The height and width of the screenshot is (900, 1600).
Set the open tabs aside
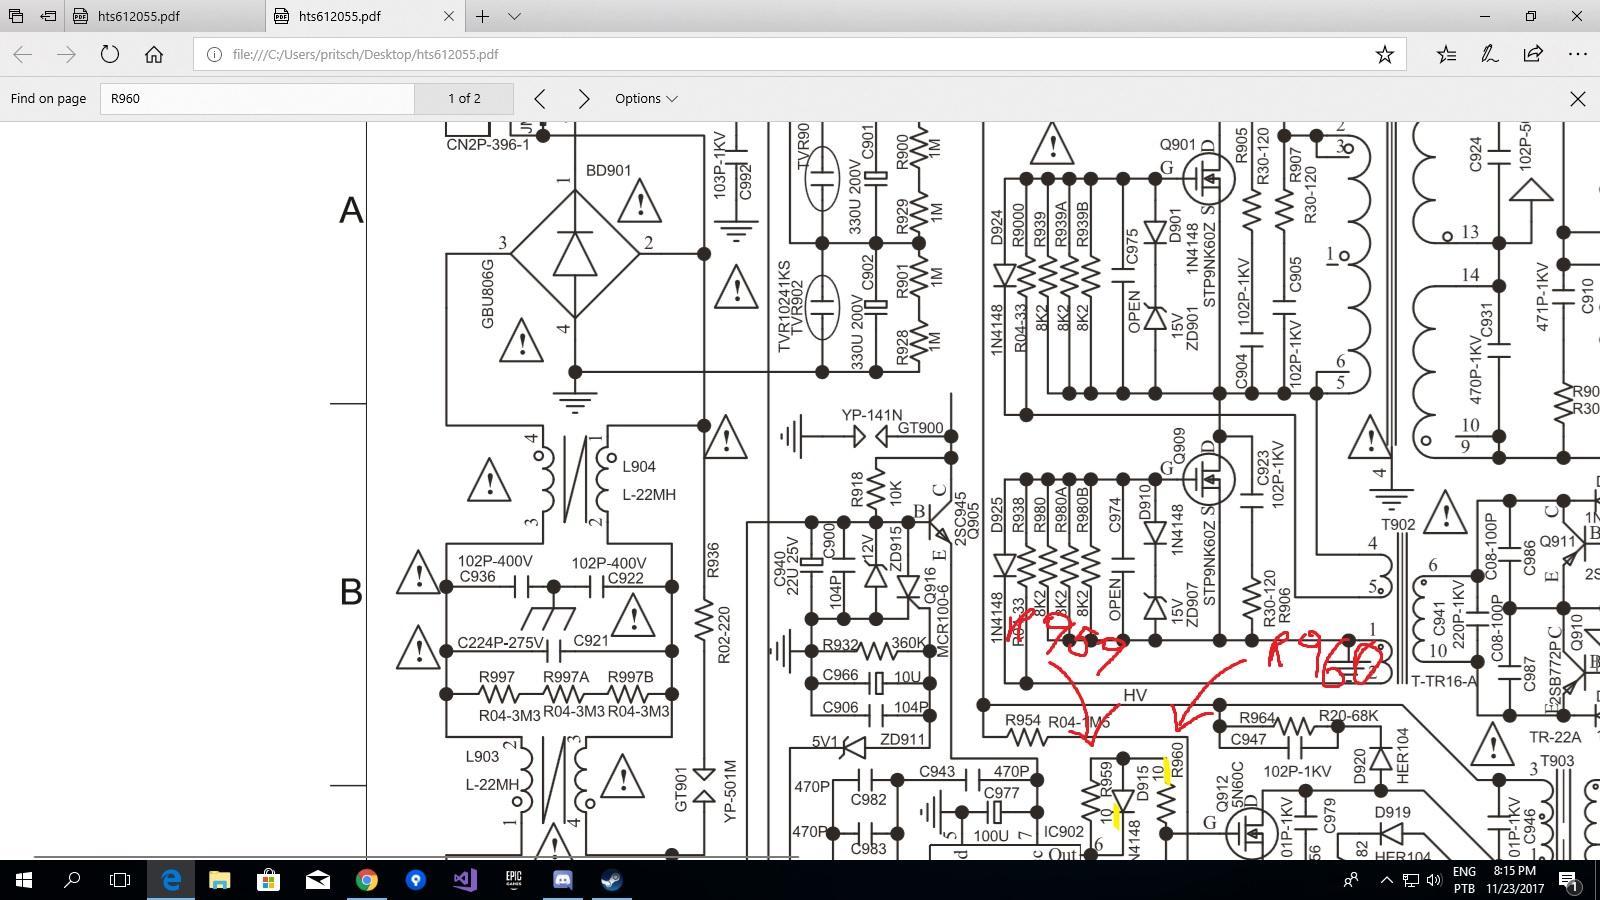(48, 16)
